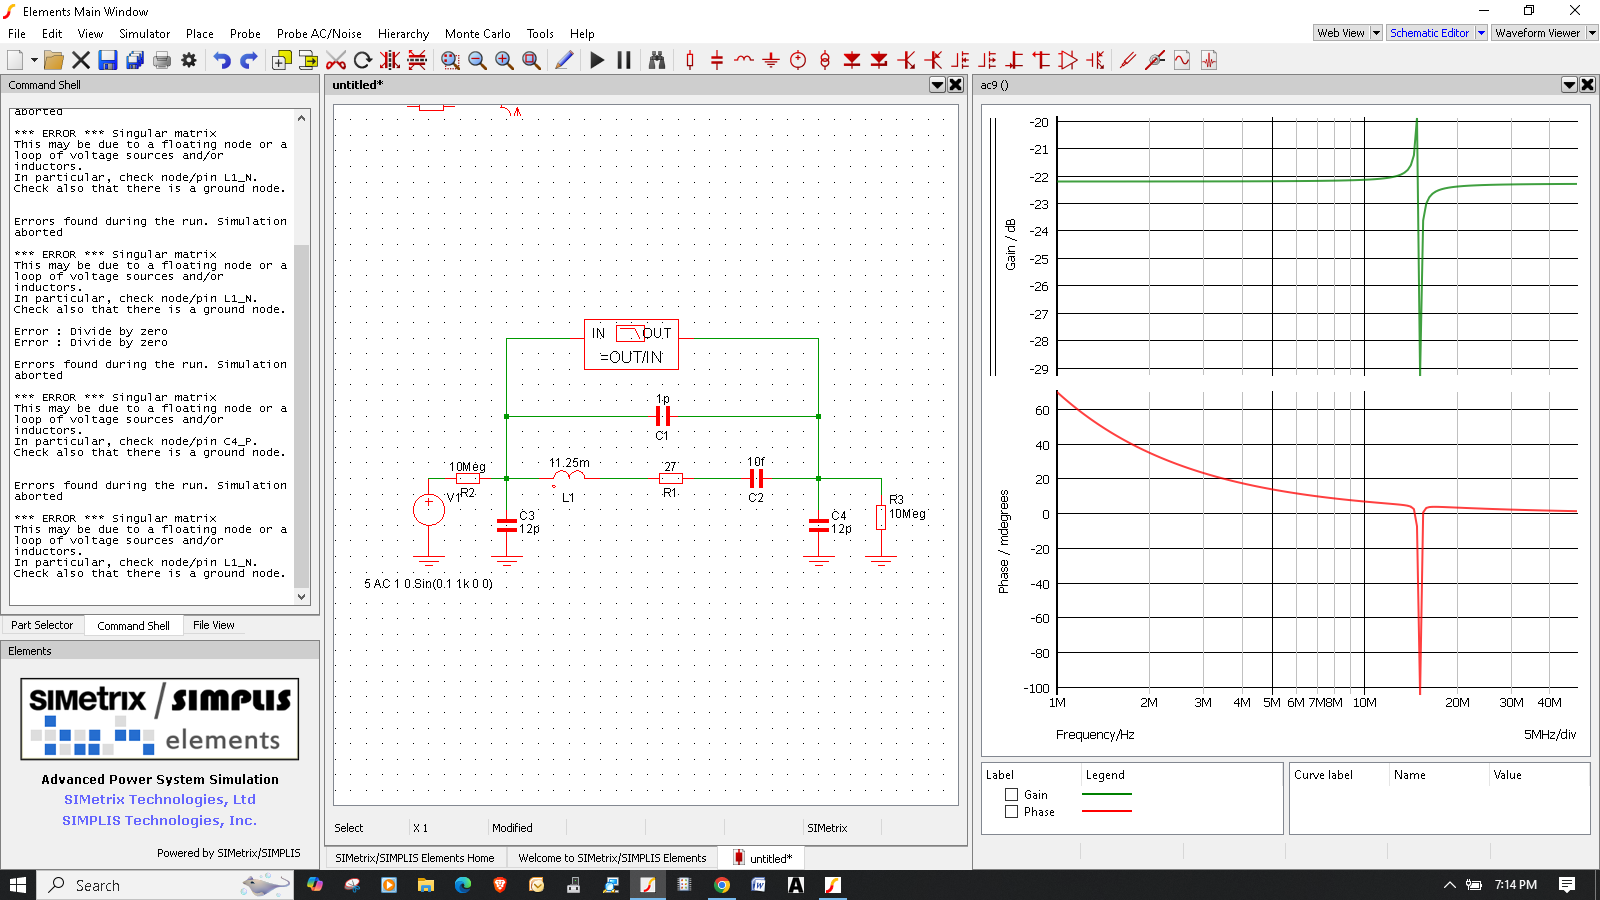This screenshot has width=1600, height=900.
Task: Open the Probe AC/Noise menu
Action: [319, 34]
